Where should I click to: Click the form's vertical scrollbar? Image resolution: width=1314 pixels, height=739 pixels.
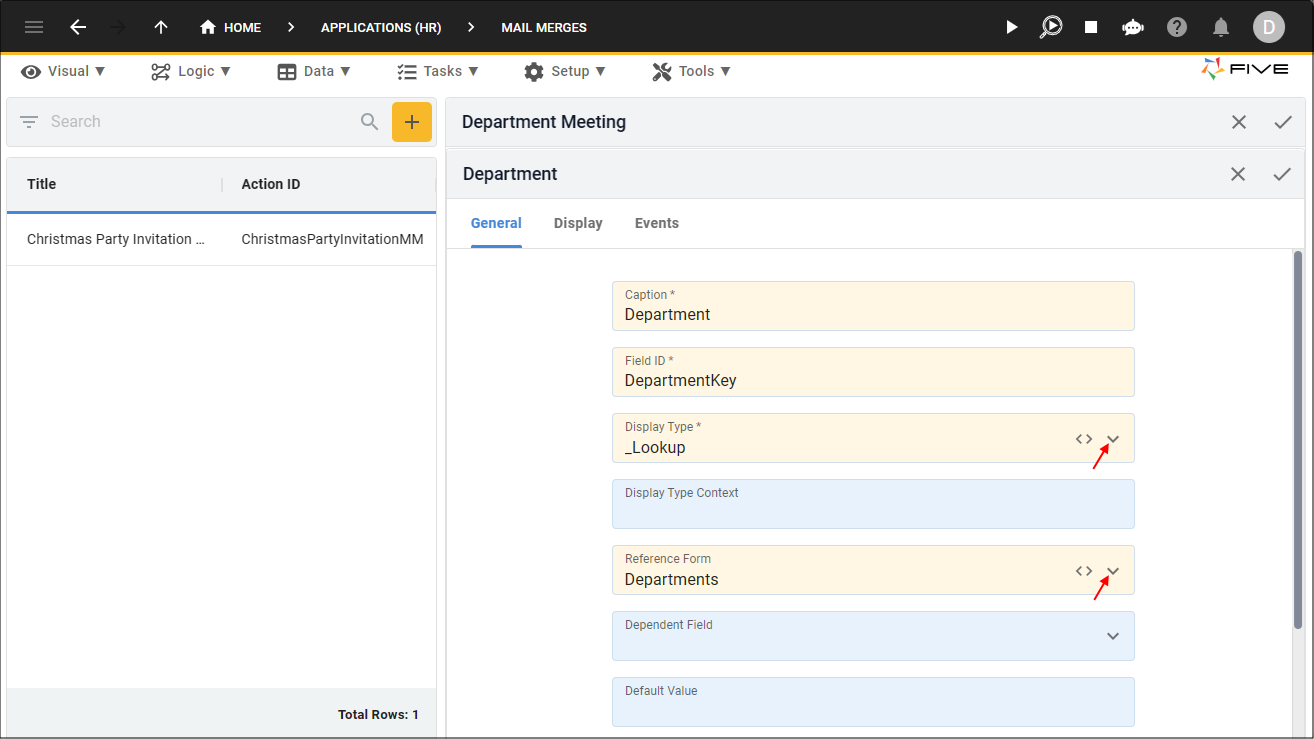(1298, 440)
